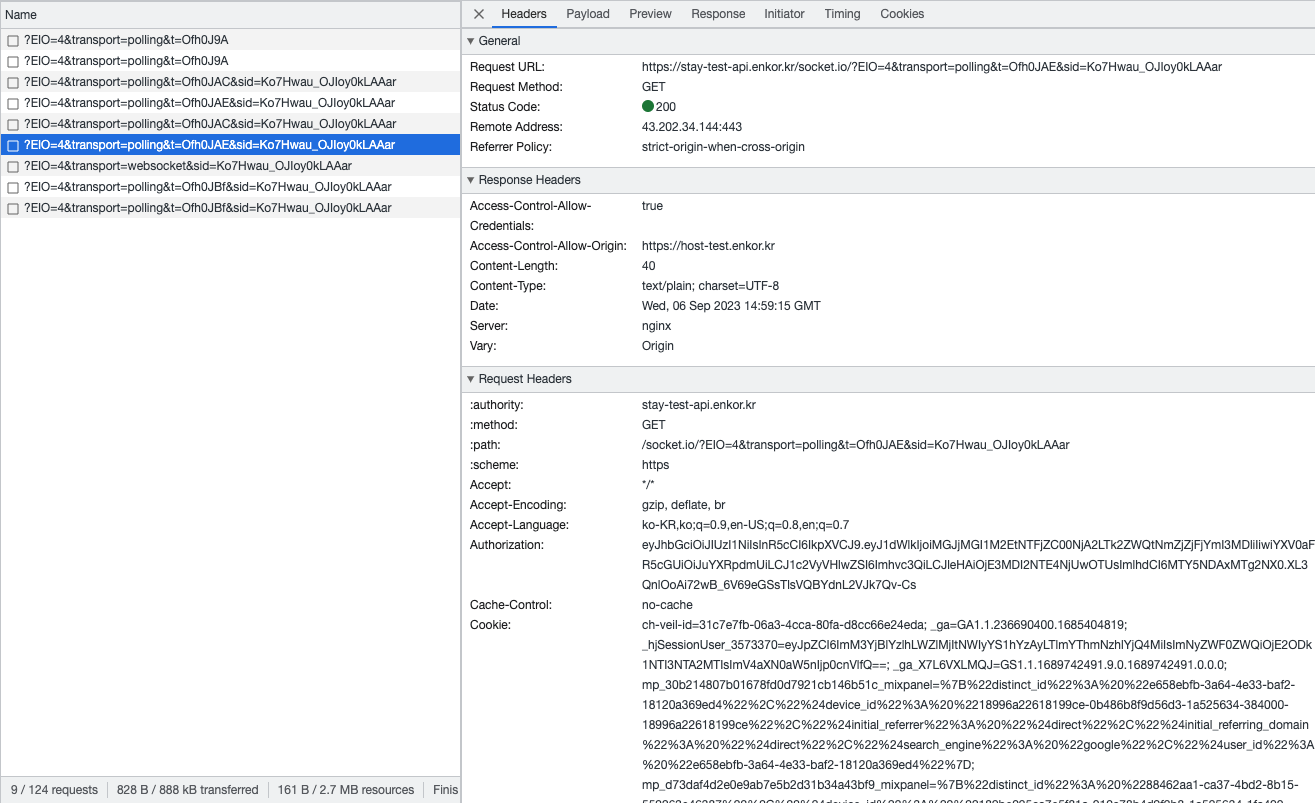Click the :scheme value https
The height and width of the screenshot is (803, 1315).
click(x=656, y=465)
